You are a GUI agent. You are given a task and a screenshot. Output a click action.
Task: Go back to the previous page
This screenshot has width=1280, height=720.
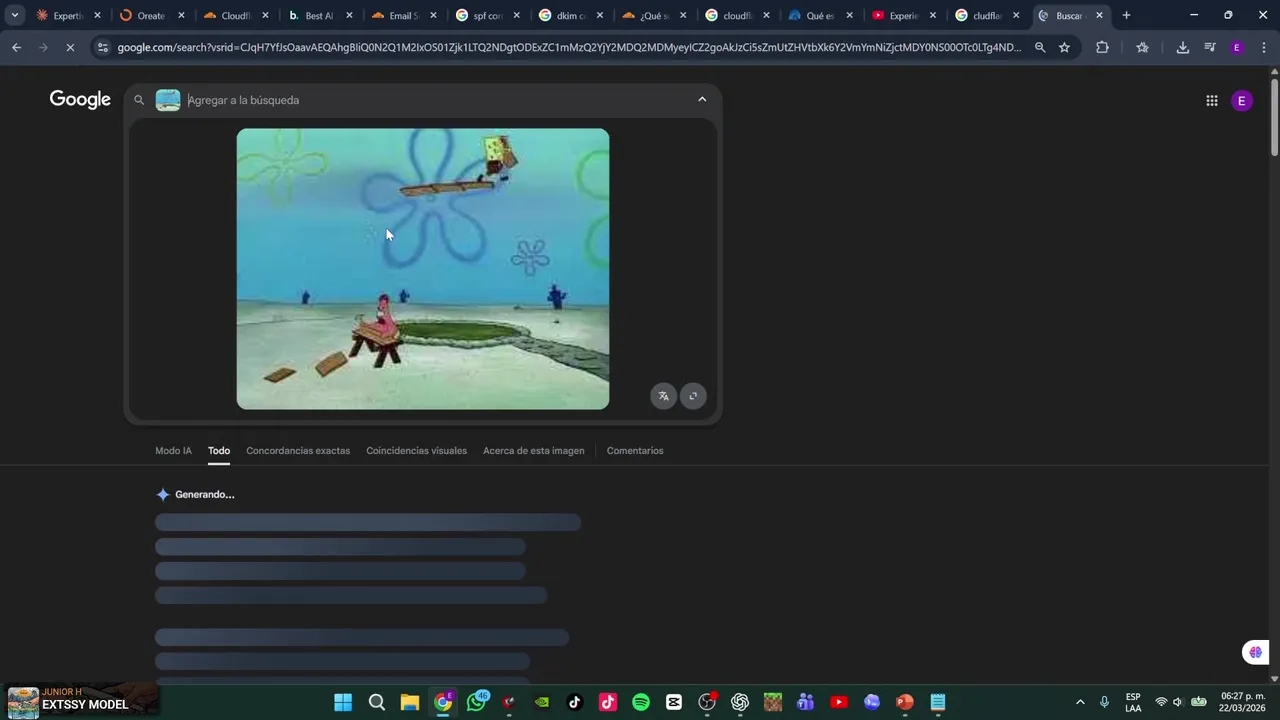tap(16, 47)
